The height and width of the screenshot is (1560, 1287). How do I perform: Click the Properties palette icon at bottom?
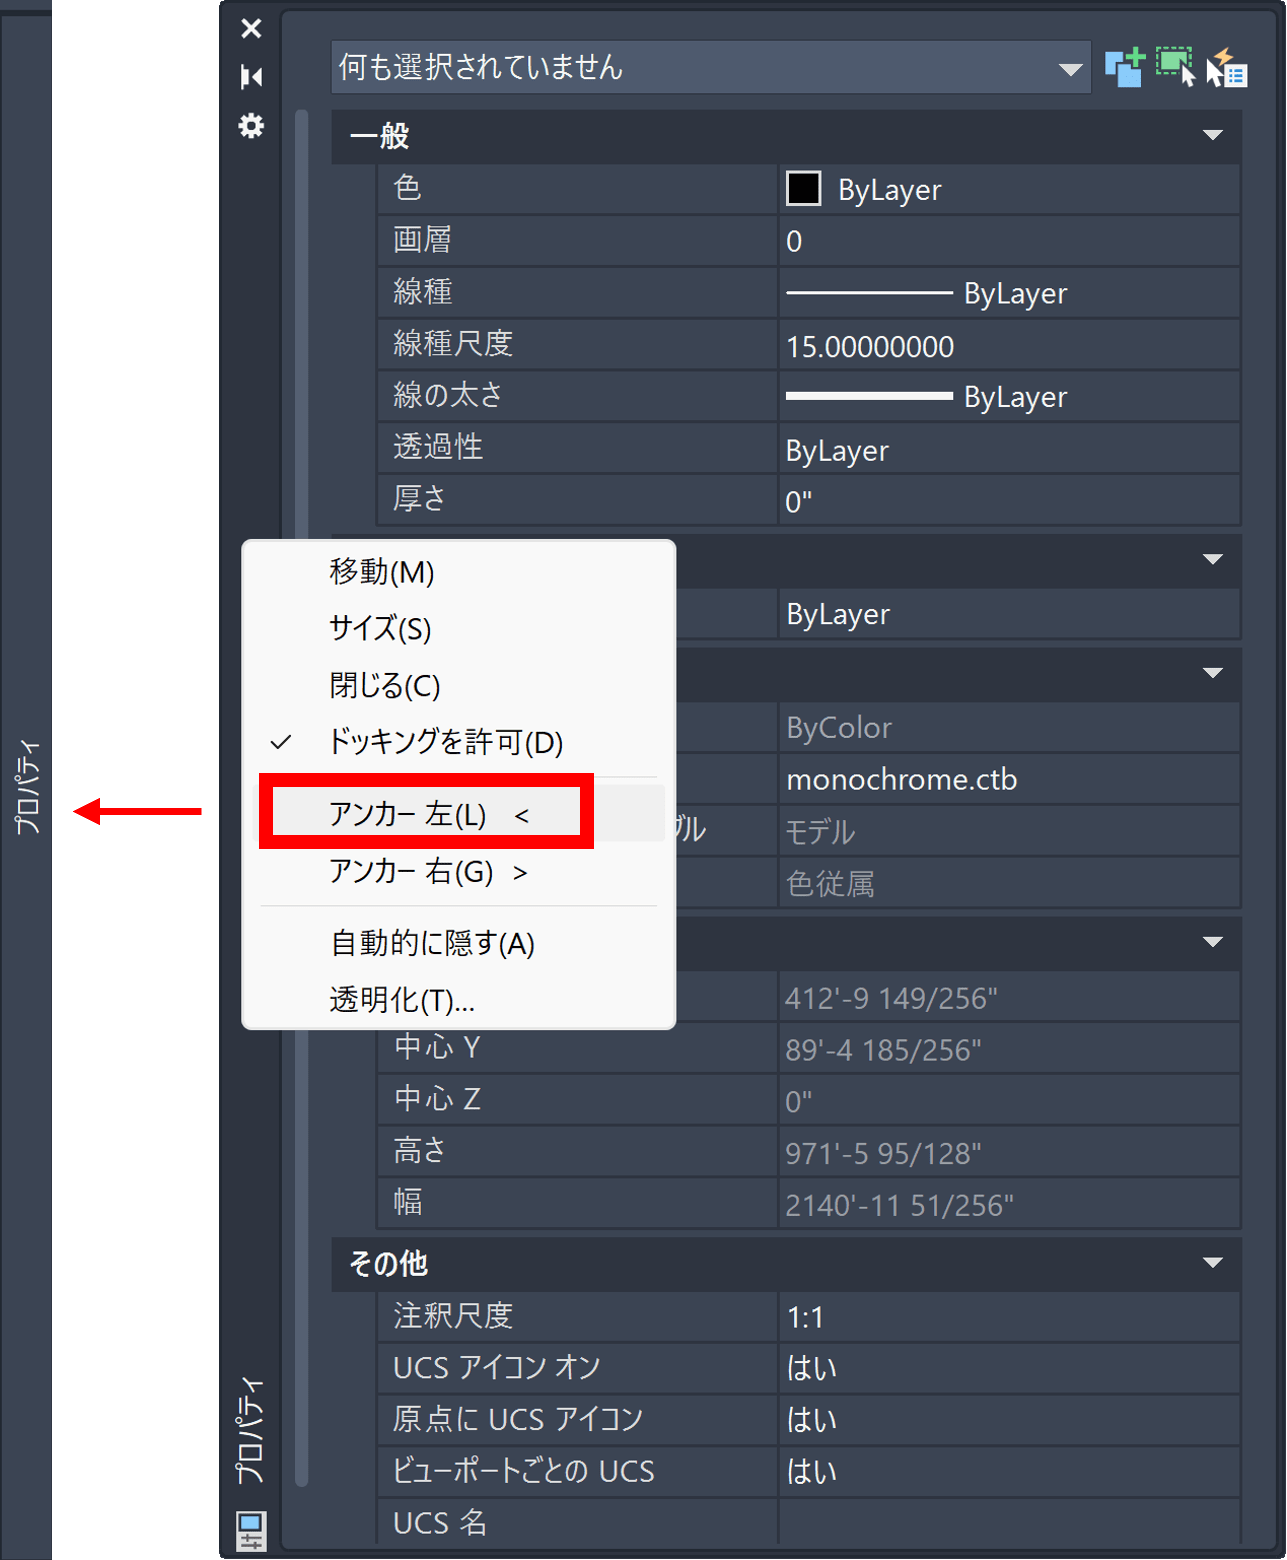coord(251,1530)
